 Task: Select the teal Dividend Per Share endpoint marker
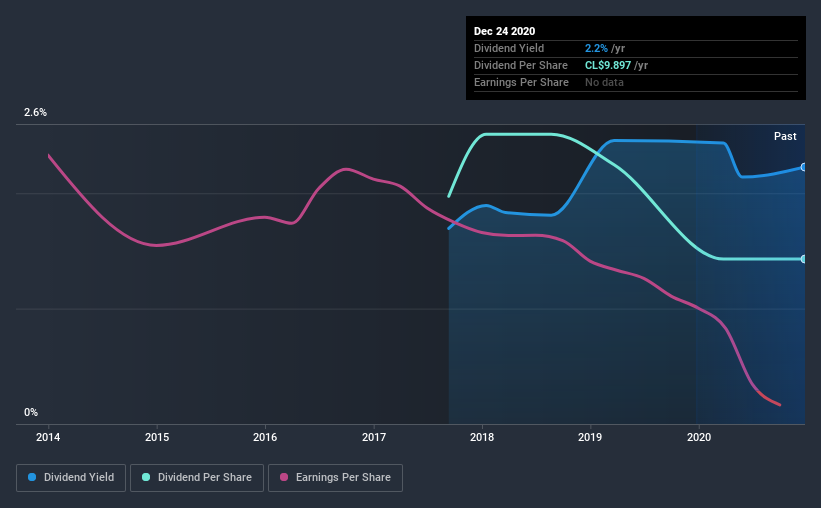(803, 259)
